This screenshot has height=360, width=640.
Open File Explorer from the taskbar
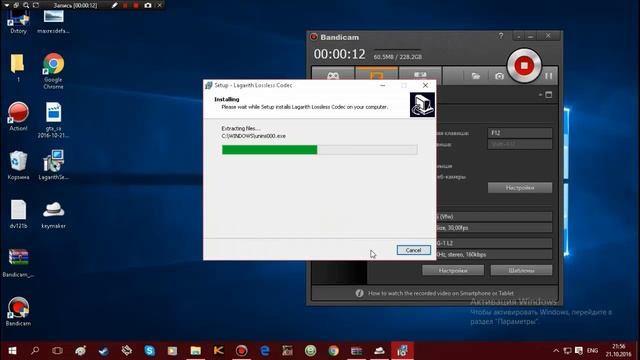[196, 351]
